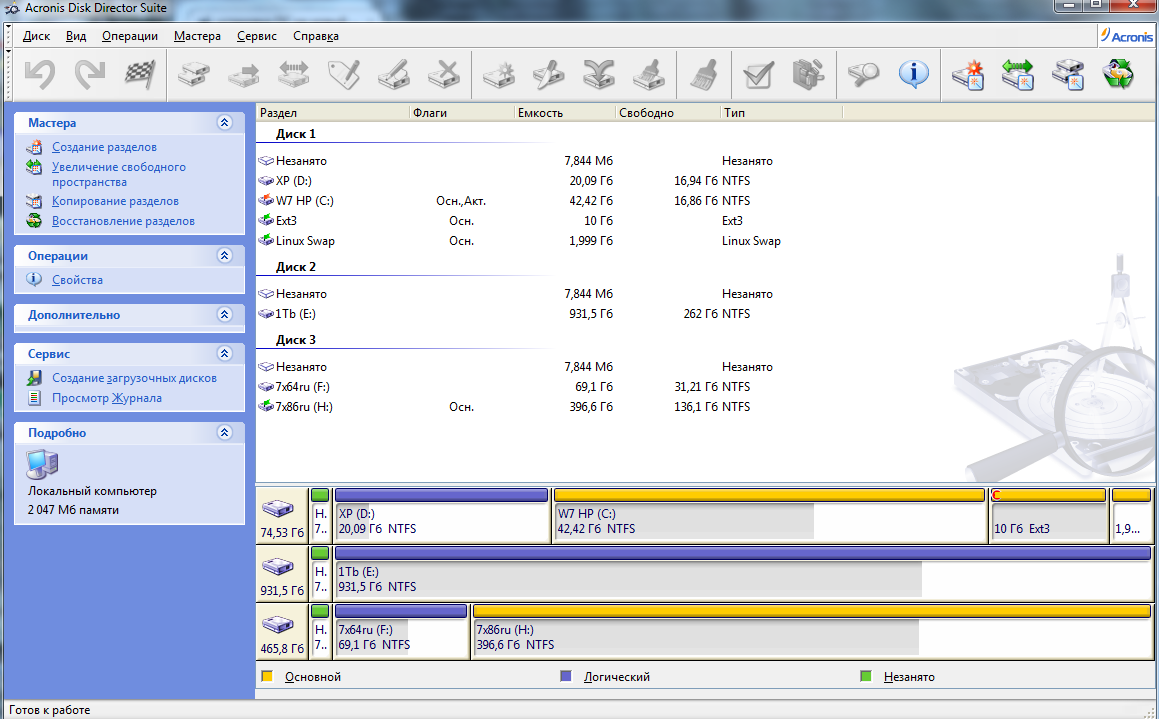1159x719 pixels.
Task: Click the disk with brush toolbar icon
Action: pyautogui.click(x=649, y=74)
